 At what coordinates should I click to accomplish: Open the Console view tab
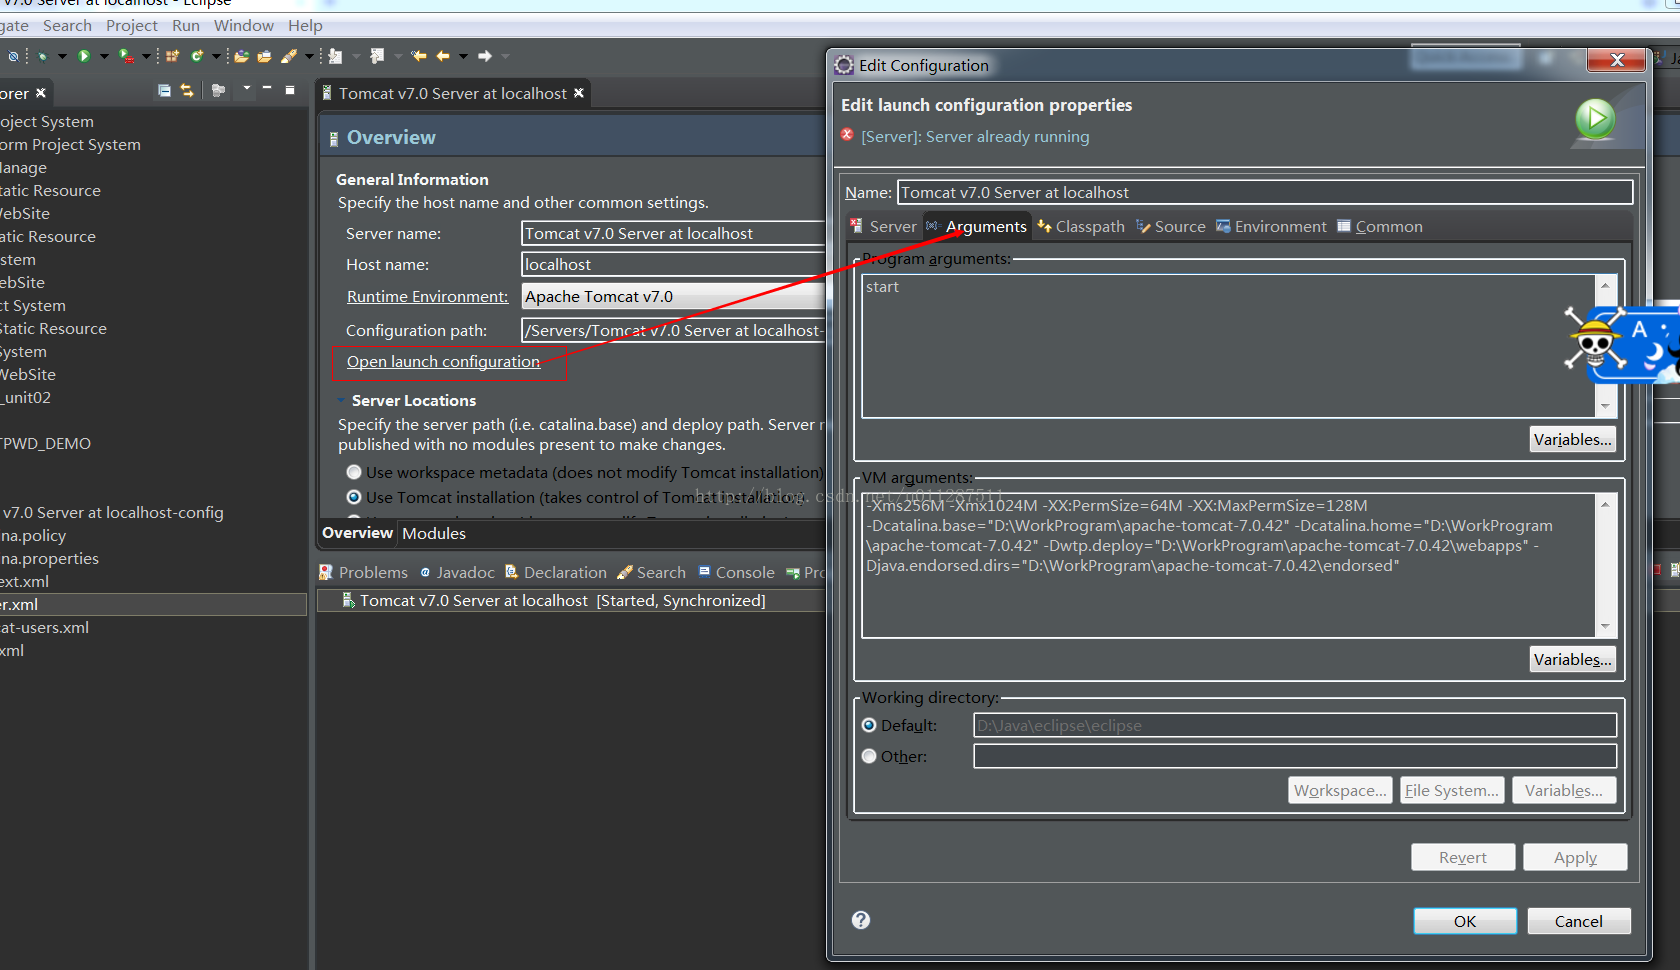737,572
